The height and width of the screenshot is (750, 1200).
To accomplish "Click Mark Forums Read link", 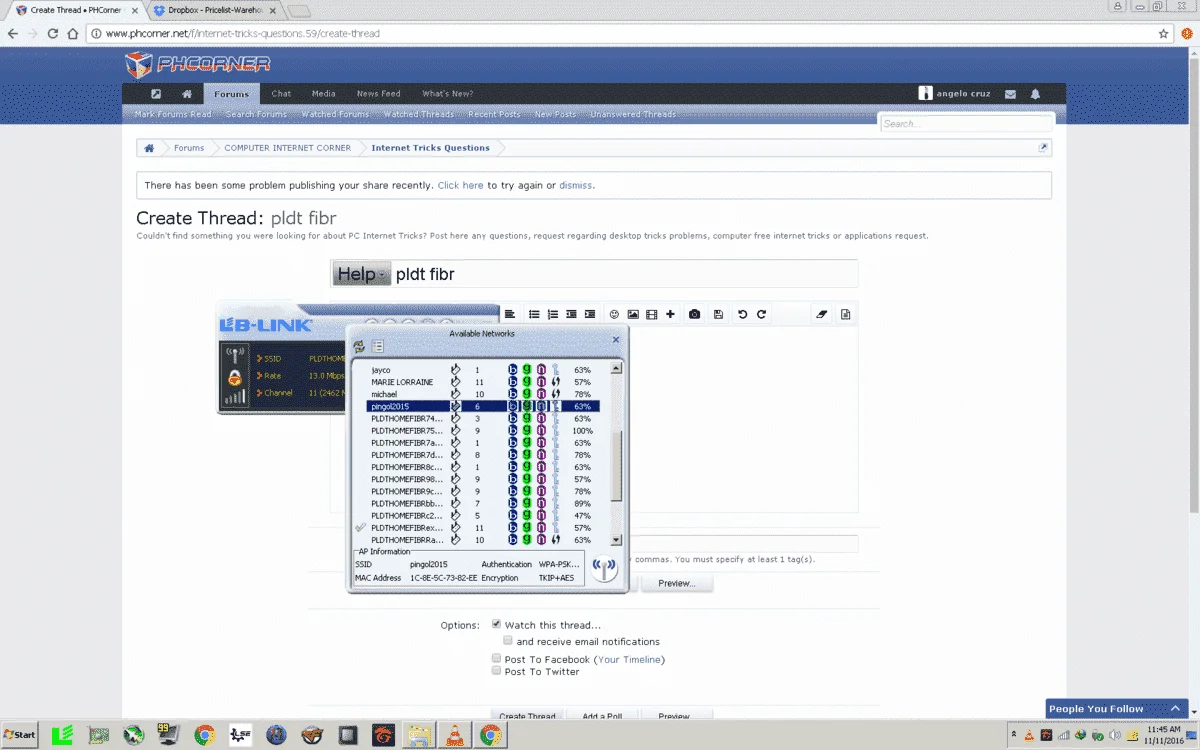I will click(174, 115).
